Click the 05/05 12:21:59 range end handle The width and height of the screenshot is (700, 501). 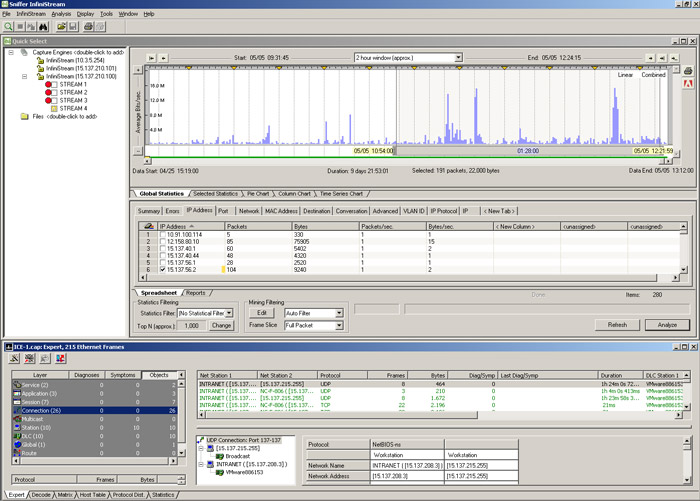coord(653,151)
